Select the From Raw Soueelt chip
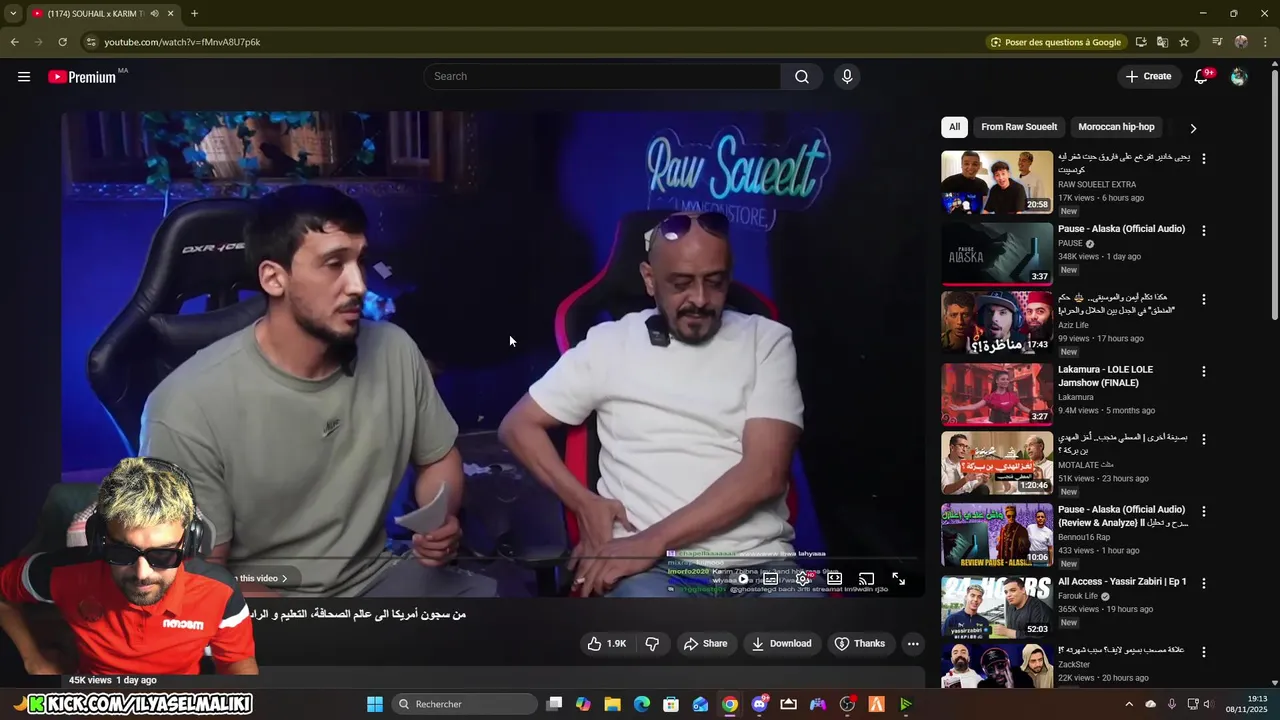The height and width of the screenshot is (720, 1280). (1019, 127)
